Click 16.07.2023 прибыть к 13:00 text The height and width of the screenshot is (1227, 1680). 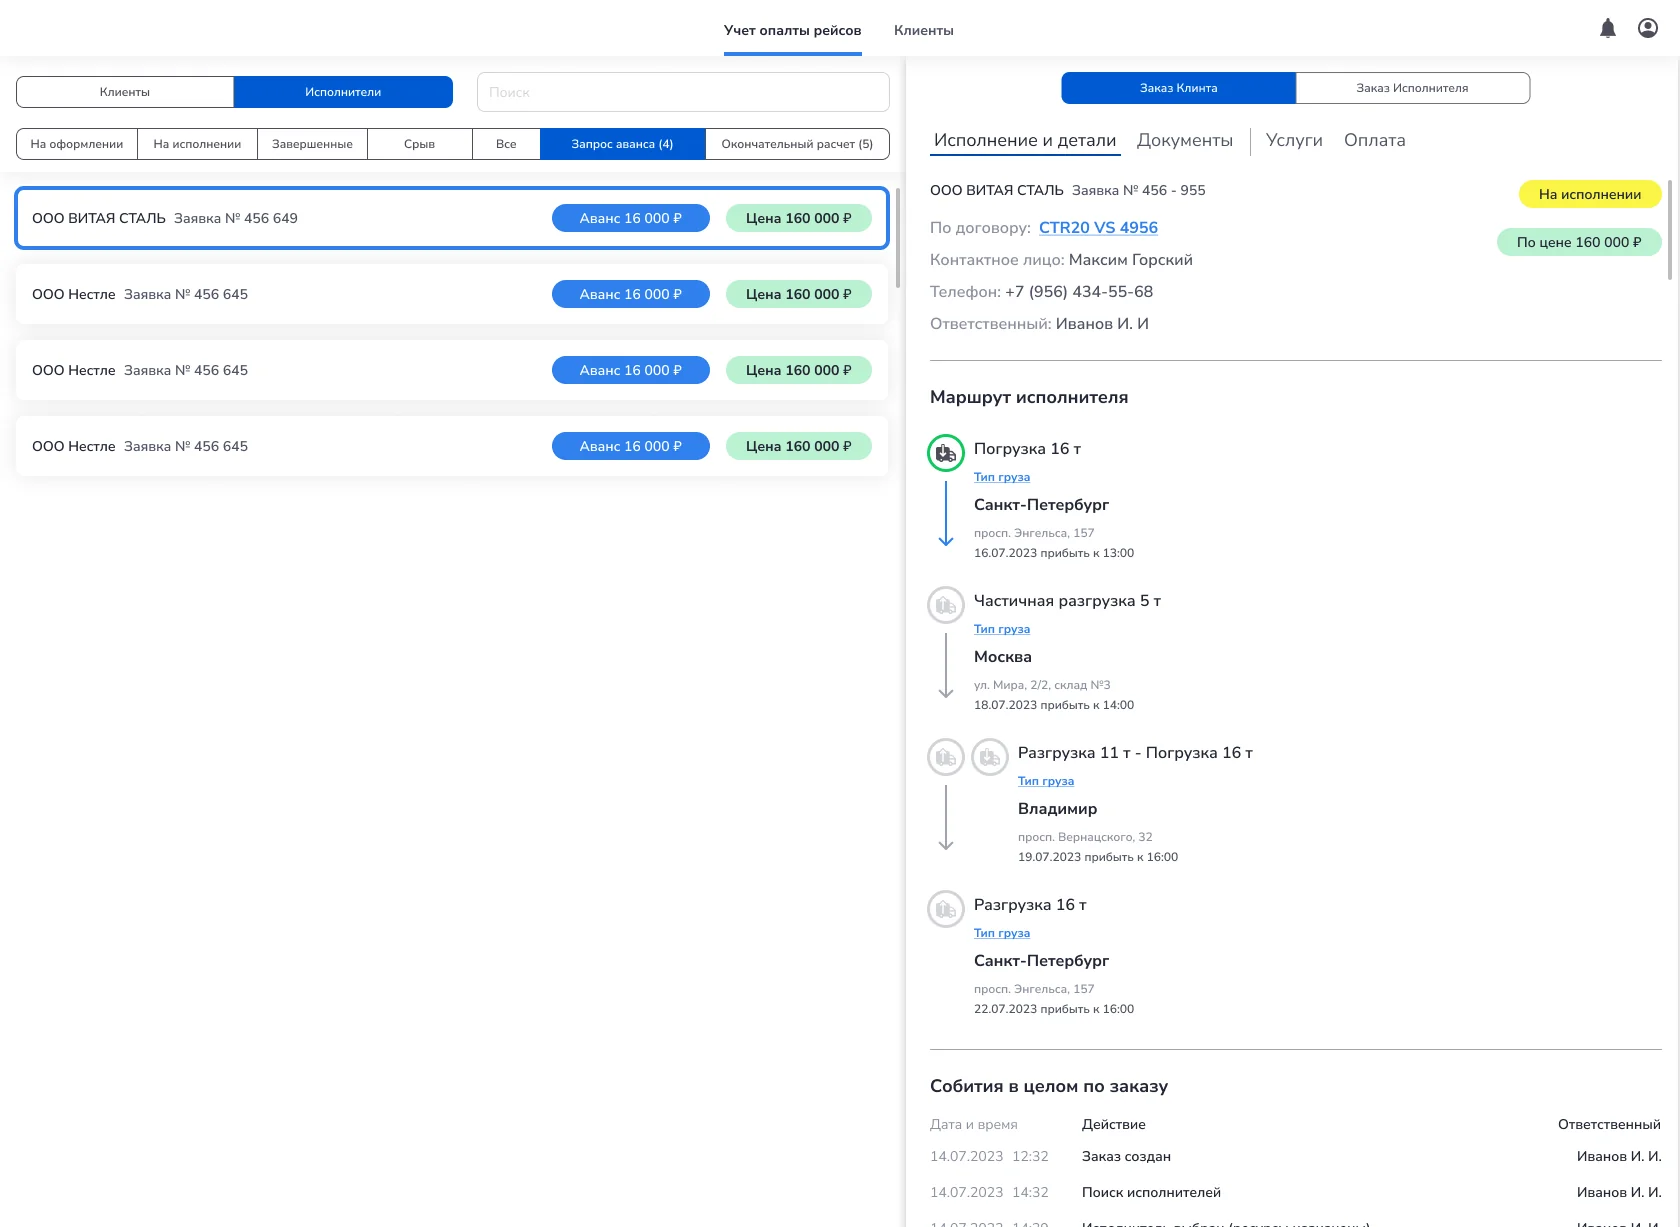point(1054,553)
